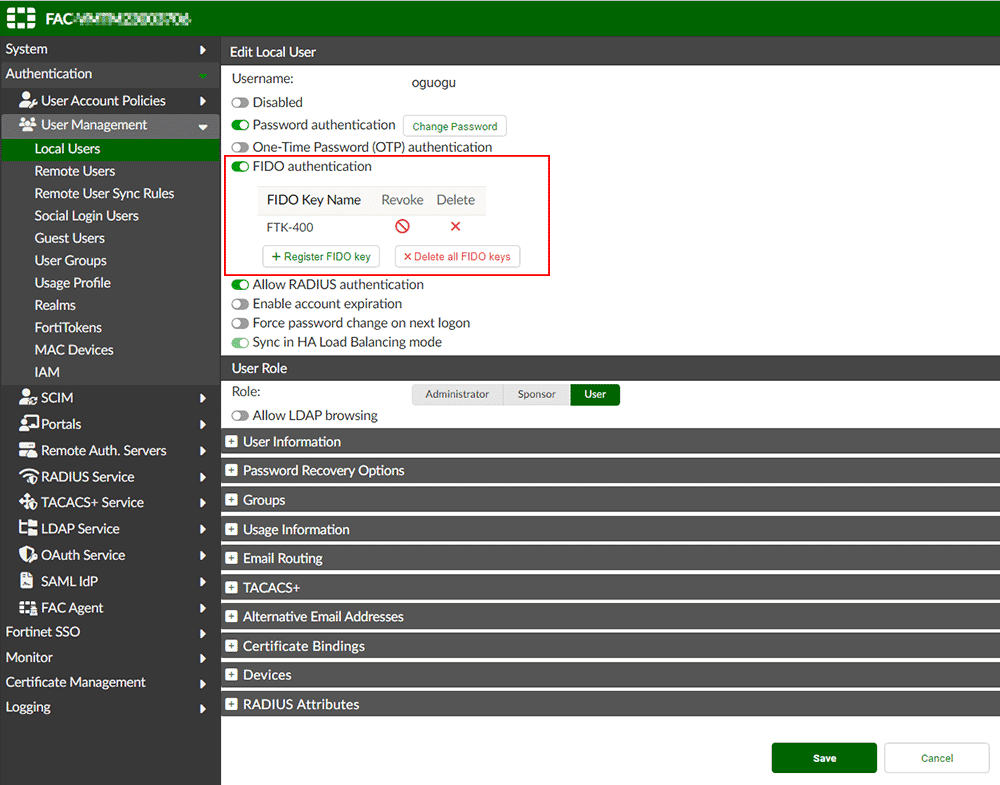1000x785 pixels.
Task: Click the RADIUS Service icon
Action: click(x=29, y=476)
